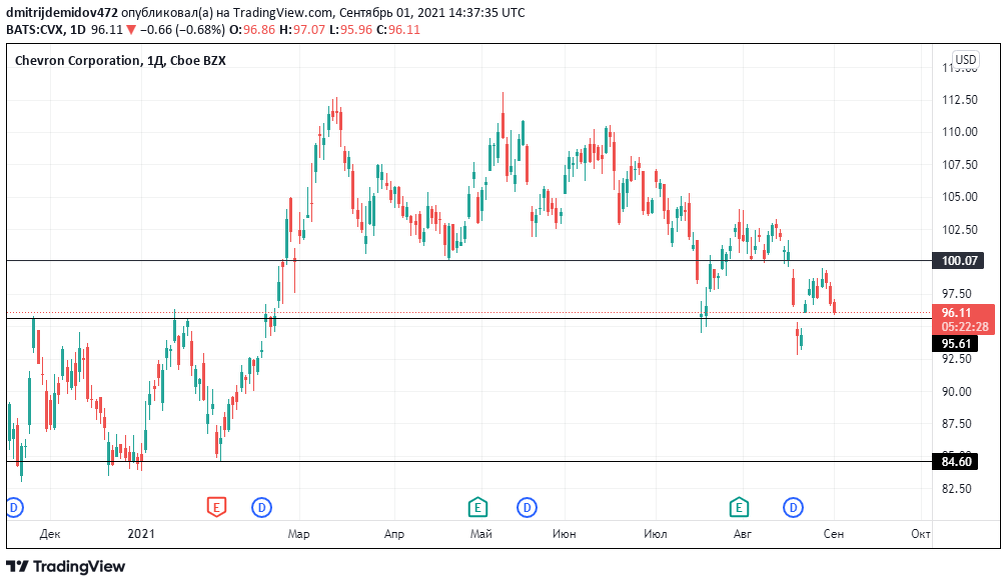Screen dimensions: 1007x585
Task: Click the TradingView logo at the bottom
Action: tap(66, 566)
